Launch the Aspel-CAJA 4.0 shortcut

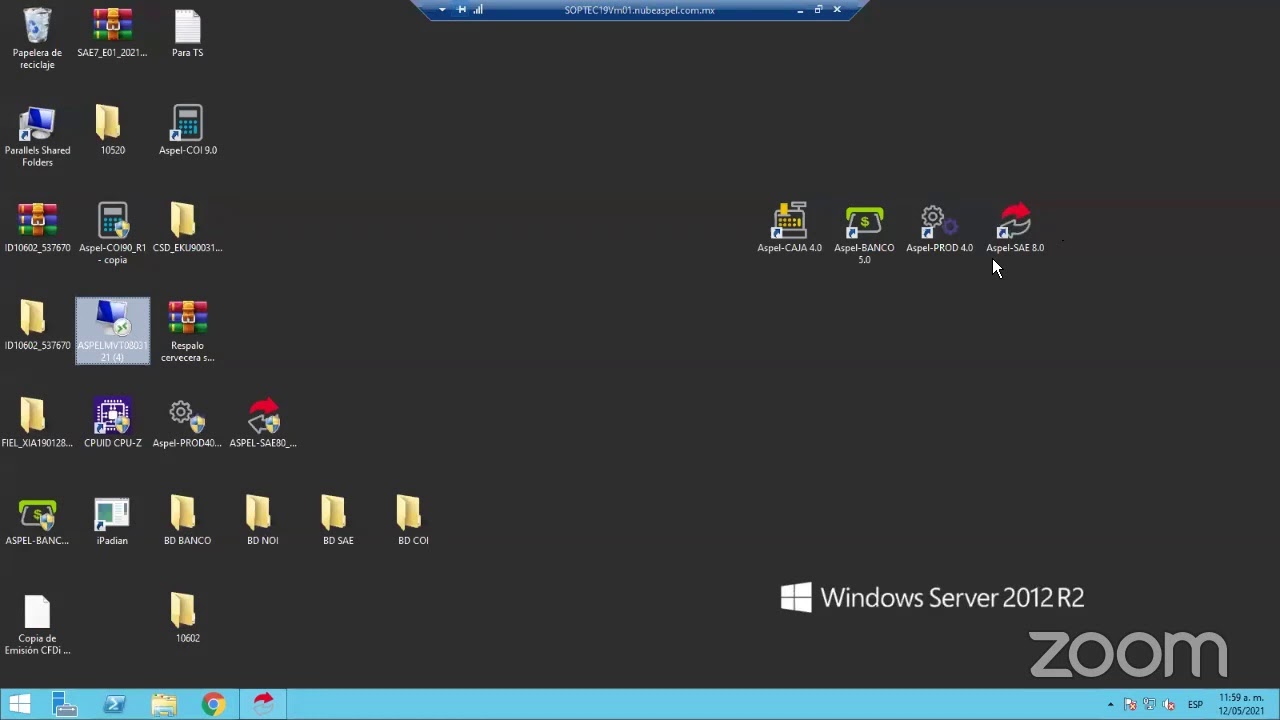coord(789,228)
